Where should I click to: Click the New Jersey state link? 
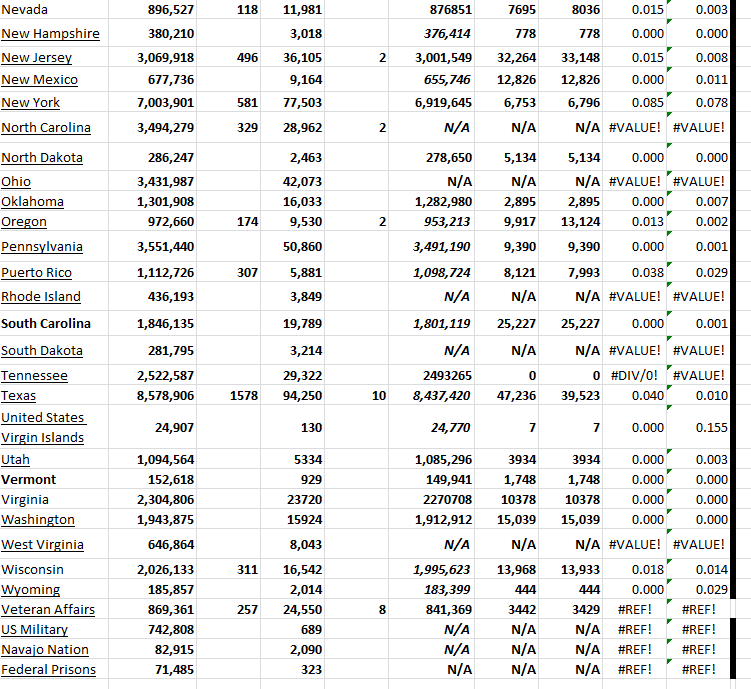pos(36,58)
